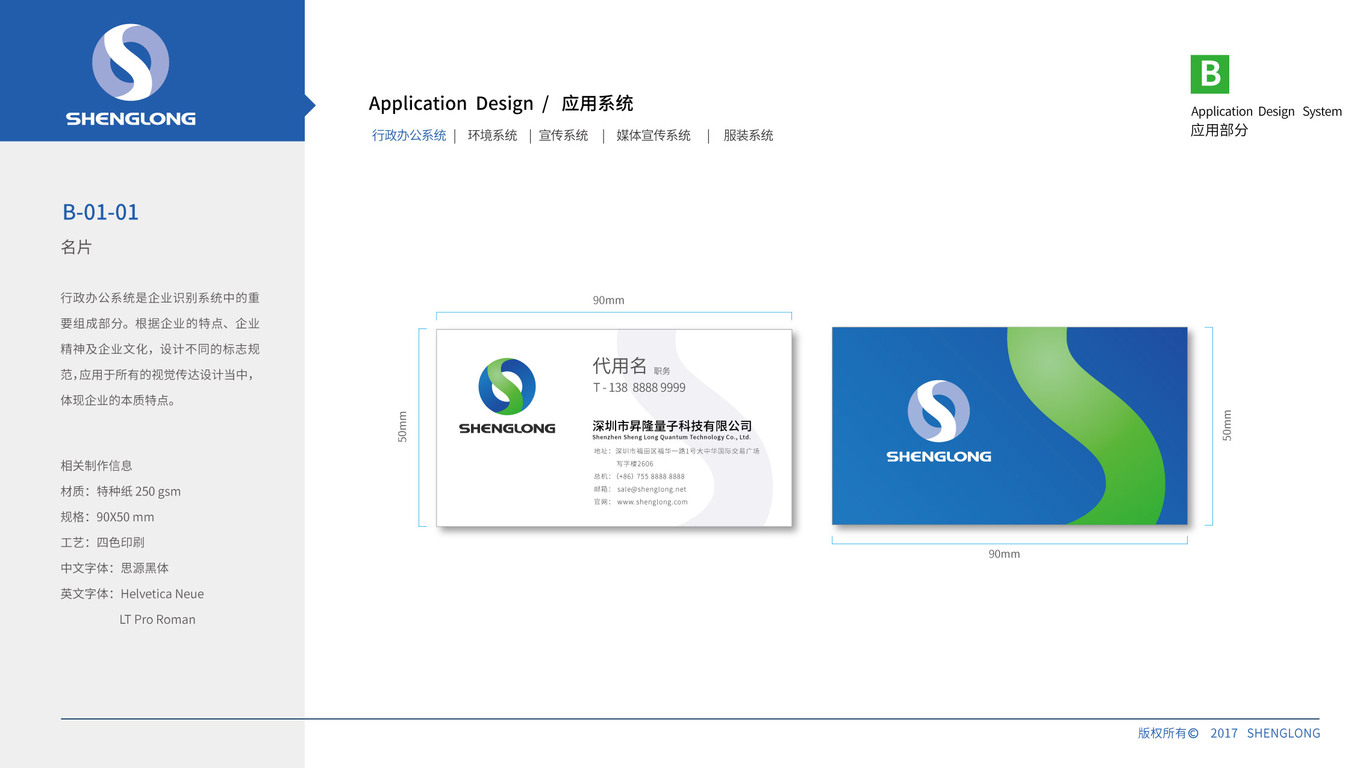The height and width of the screenshot is (768, 1366).
Task: Click the 版权所有© 2017 SHENGLONG footer
Action: coord(1229,733)
